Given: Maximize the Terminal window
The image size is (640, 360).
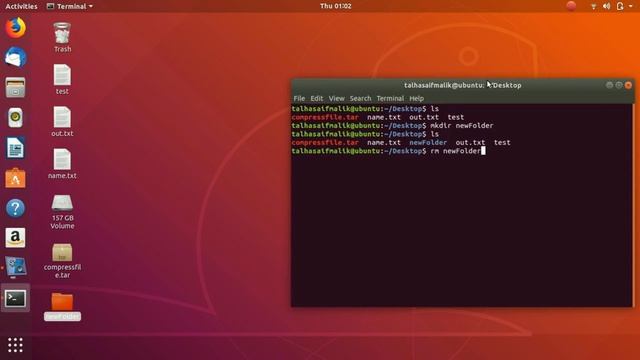Looking at the screenshot, I should [x=619, y=85].
